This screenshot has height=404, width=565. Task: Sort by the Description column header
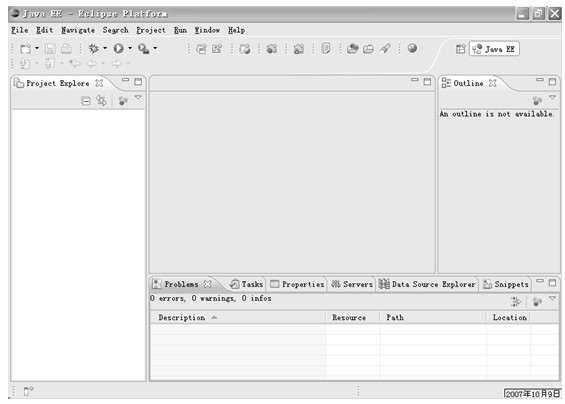click(x=238, y=318)
